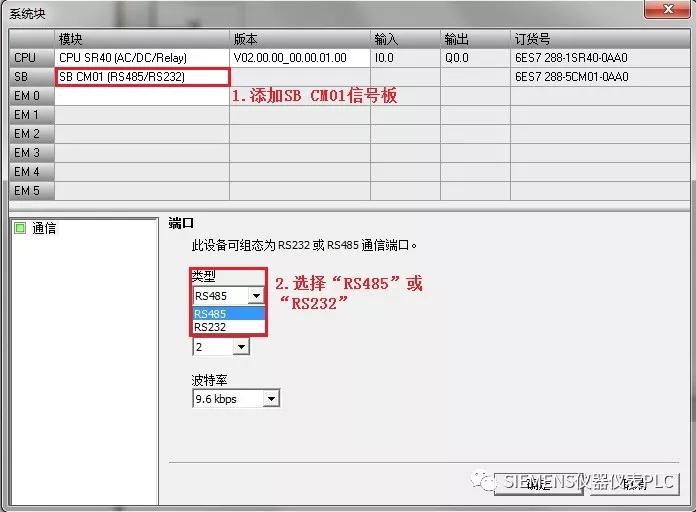
Task: Click the Q0.0 output address cell
Action: click(x=475, y=58)
